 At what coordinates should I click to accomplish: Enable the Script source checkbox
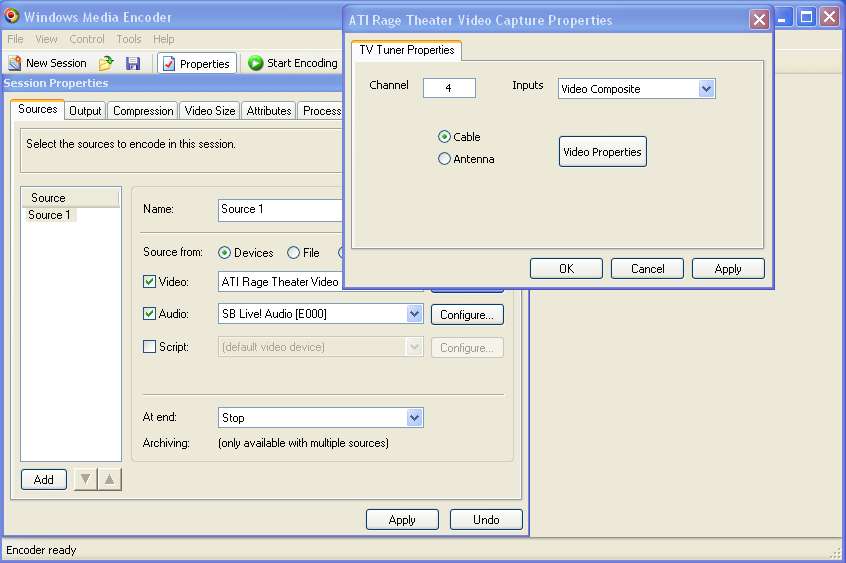[x=149, y=347]
